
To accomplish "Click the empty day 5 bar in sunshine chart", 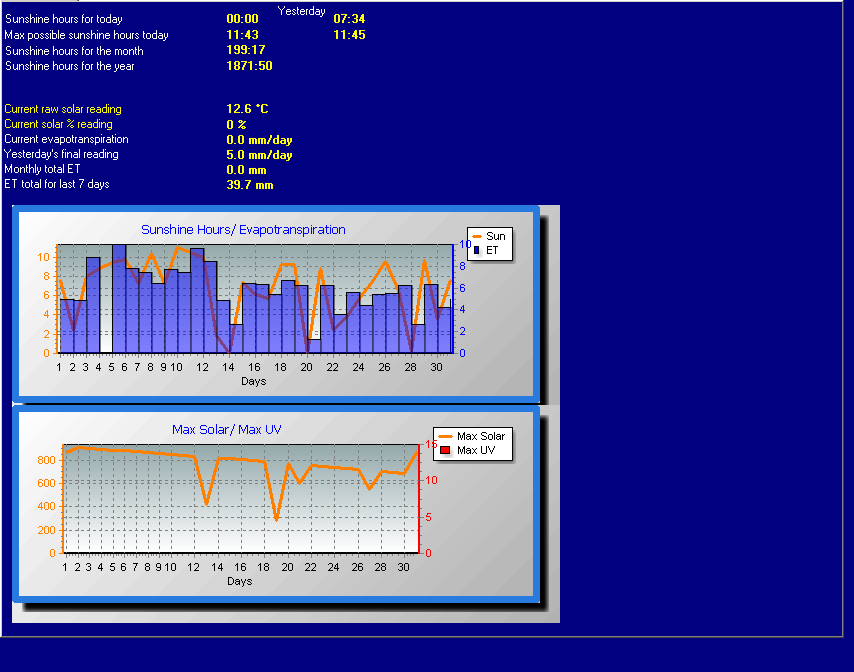I will [106, 308].
